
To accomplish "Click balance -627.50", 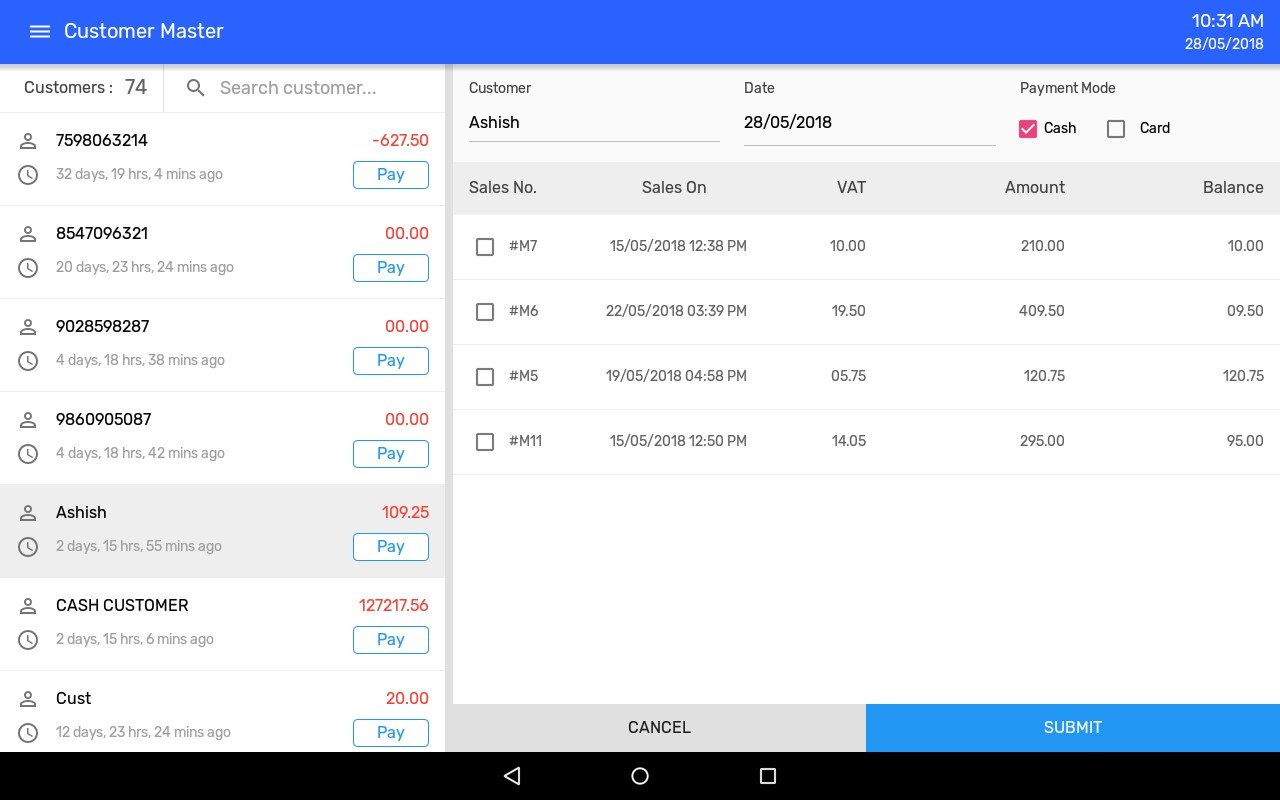I will point(400,141).
